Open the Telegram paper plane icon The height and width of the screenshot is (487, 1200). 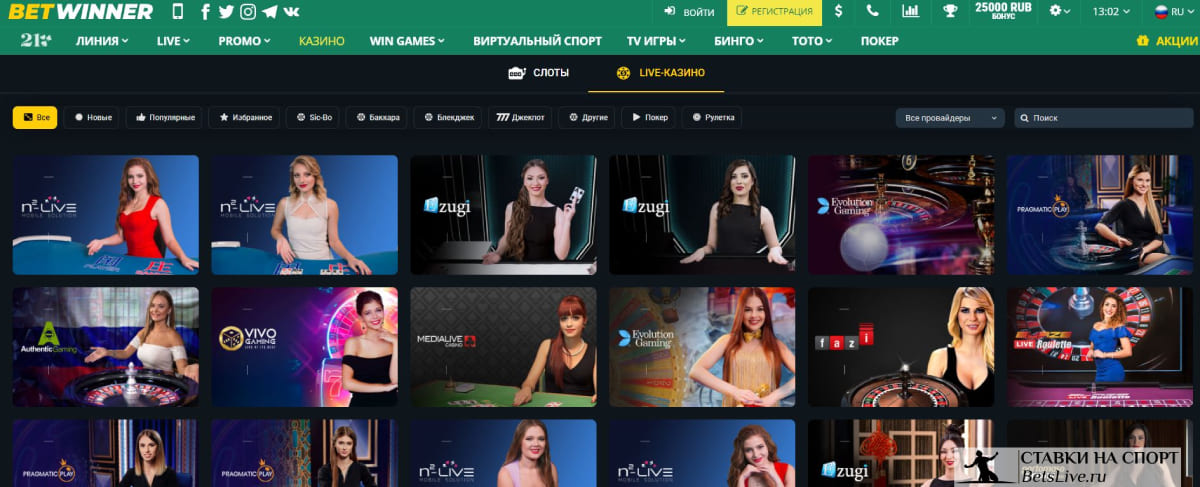(270, 12)
